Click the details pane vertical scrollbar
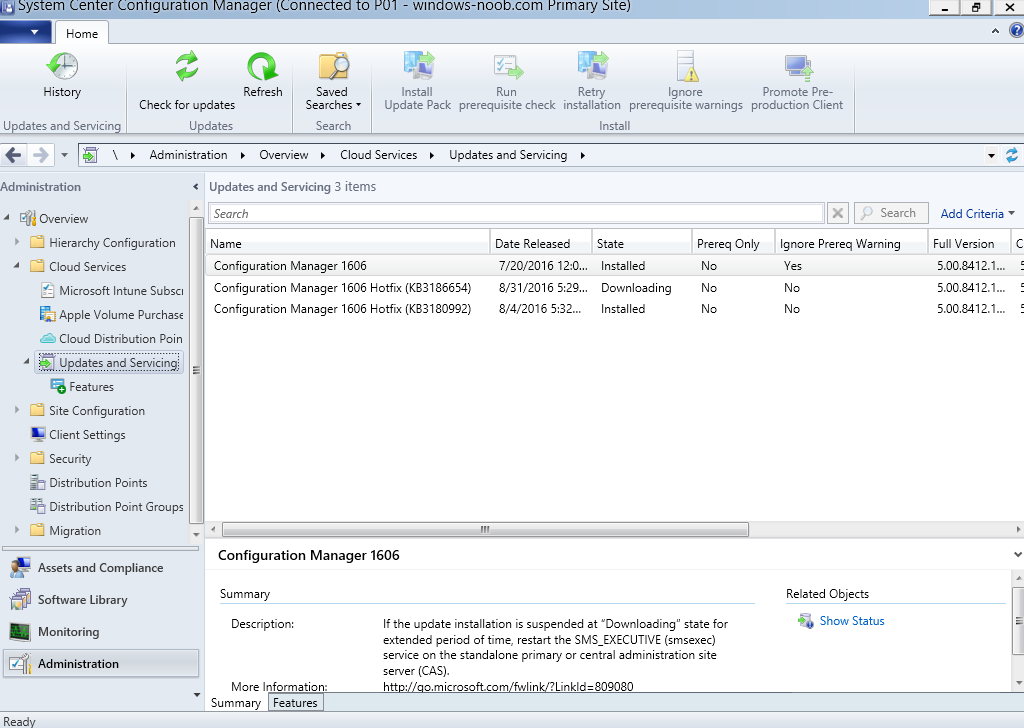 pos(1017,620)
